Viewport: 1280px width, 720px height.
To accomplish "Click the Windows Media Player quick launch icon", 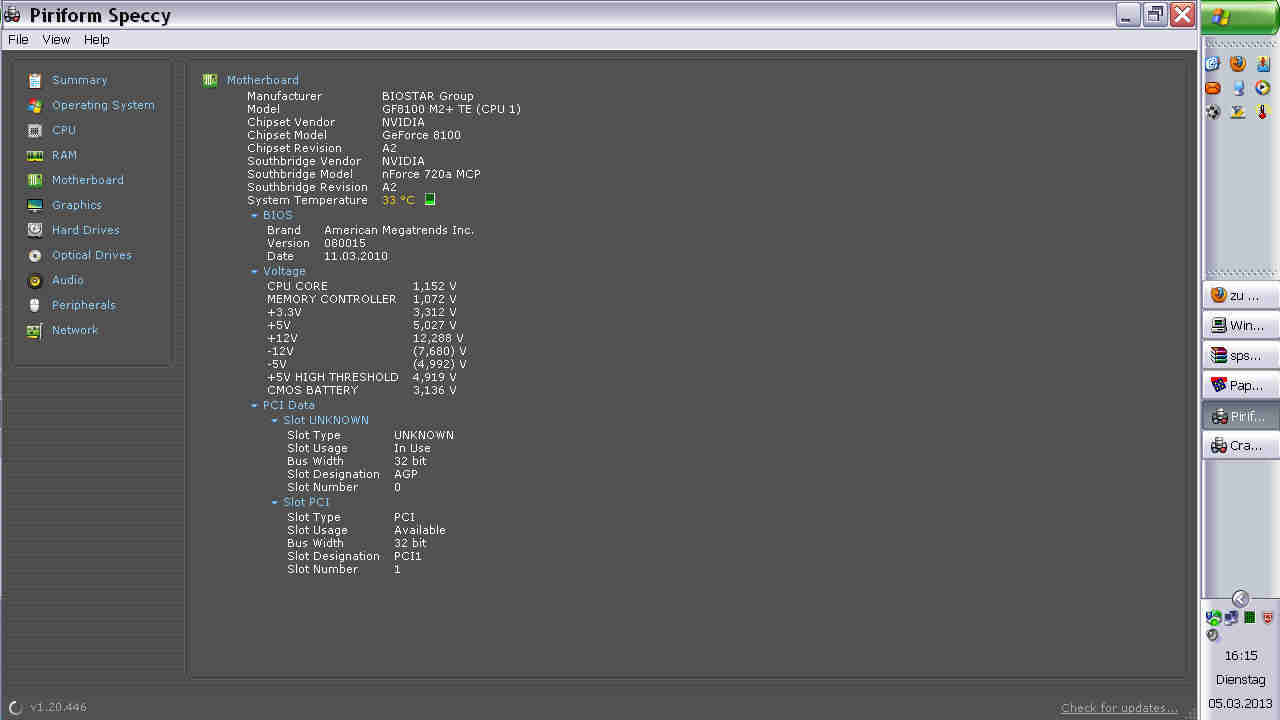I will click(x=1263, y=88).
